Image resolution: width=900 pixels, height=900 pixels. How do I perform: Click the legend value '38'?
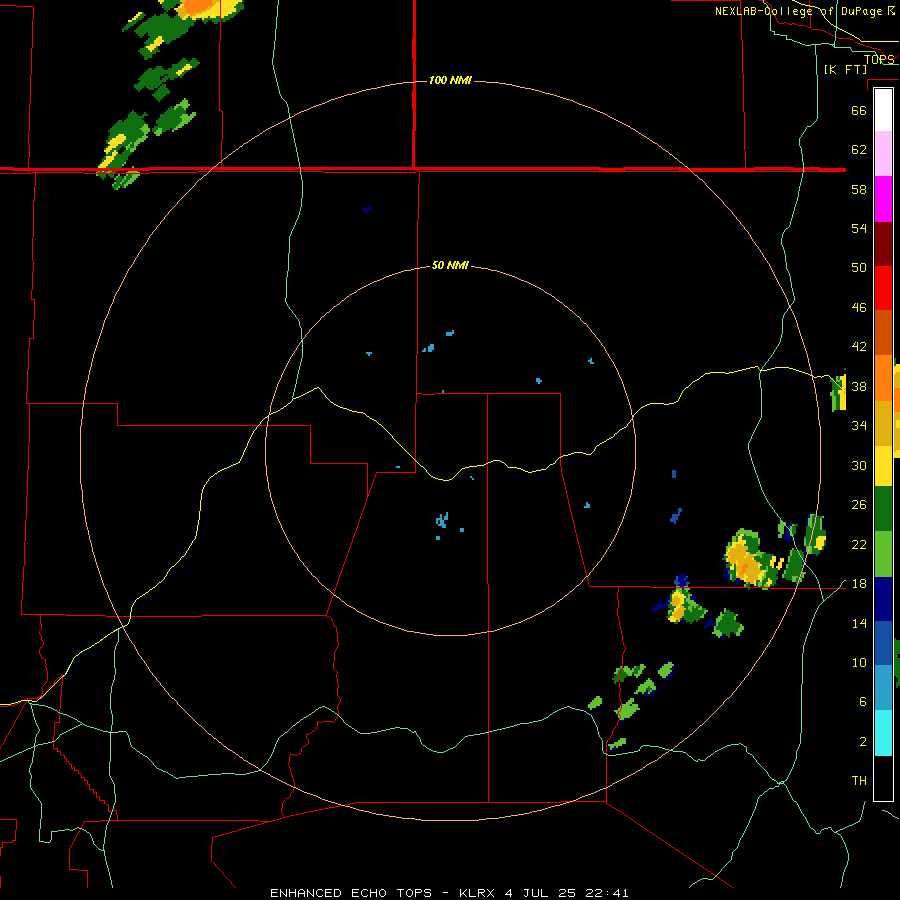[x=859, y=386]
